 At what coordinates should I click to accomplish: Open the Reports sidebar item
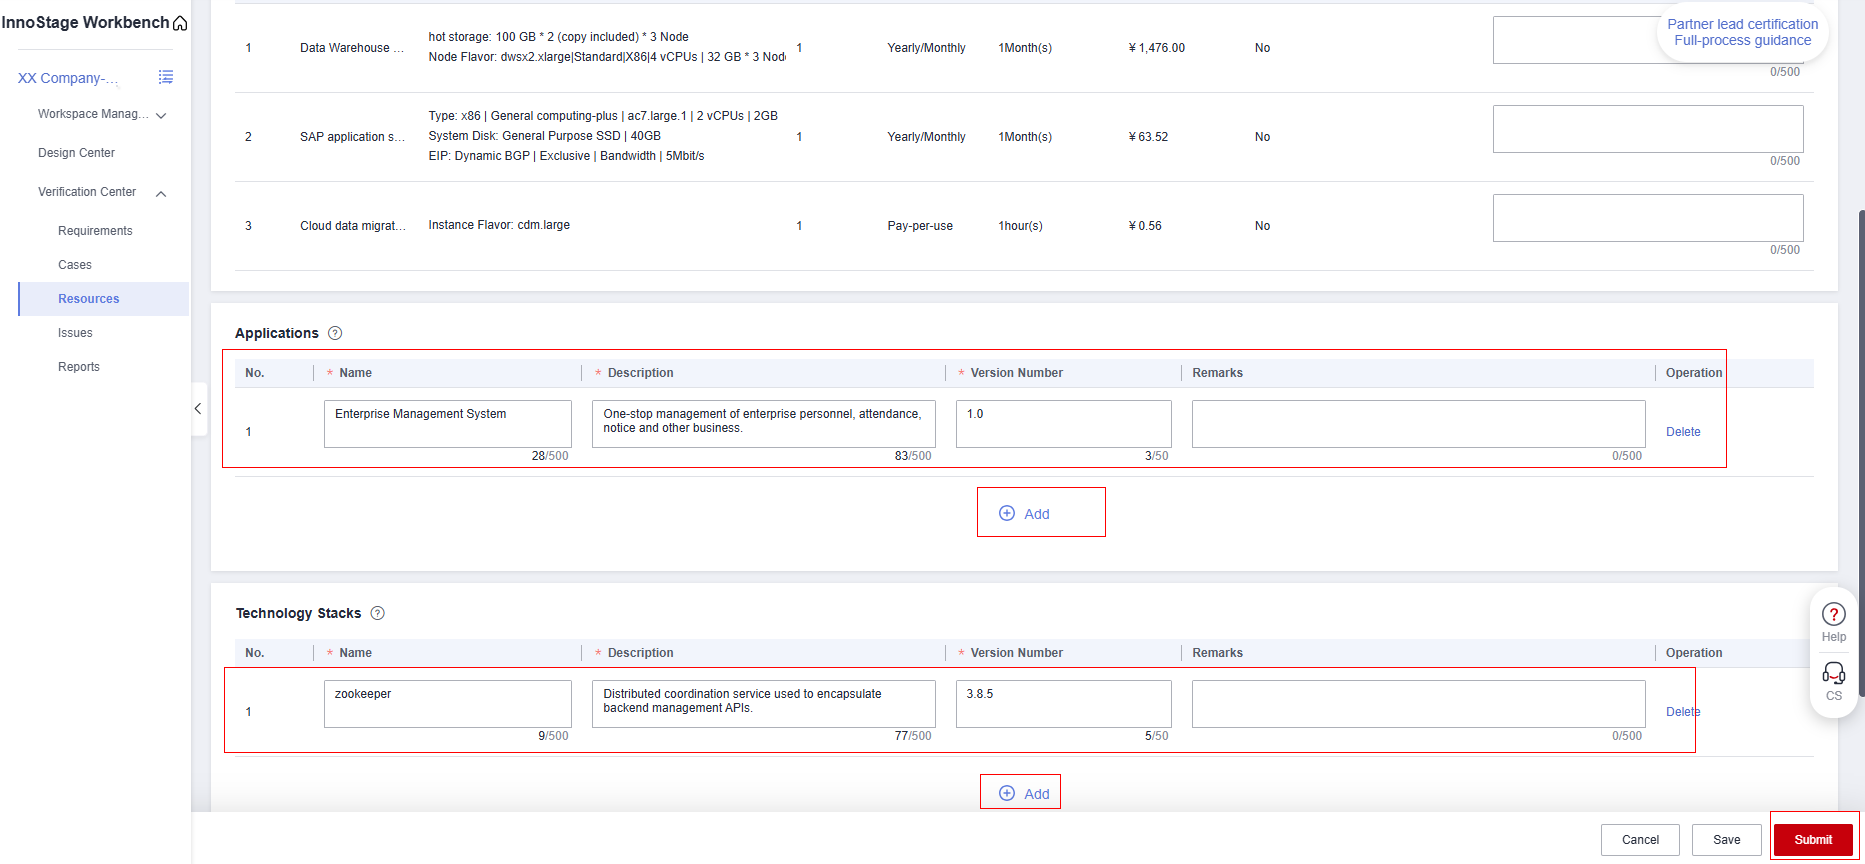coord(79,367)
